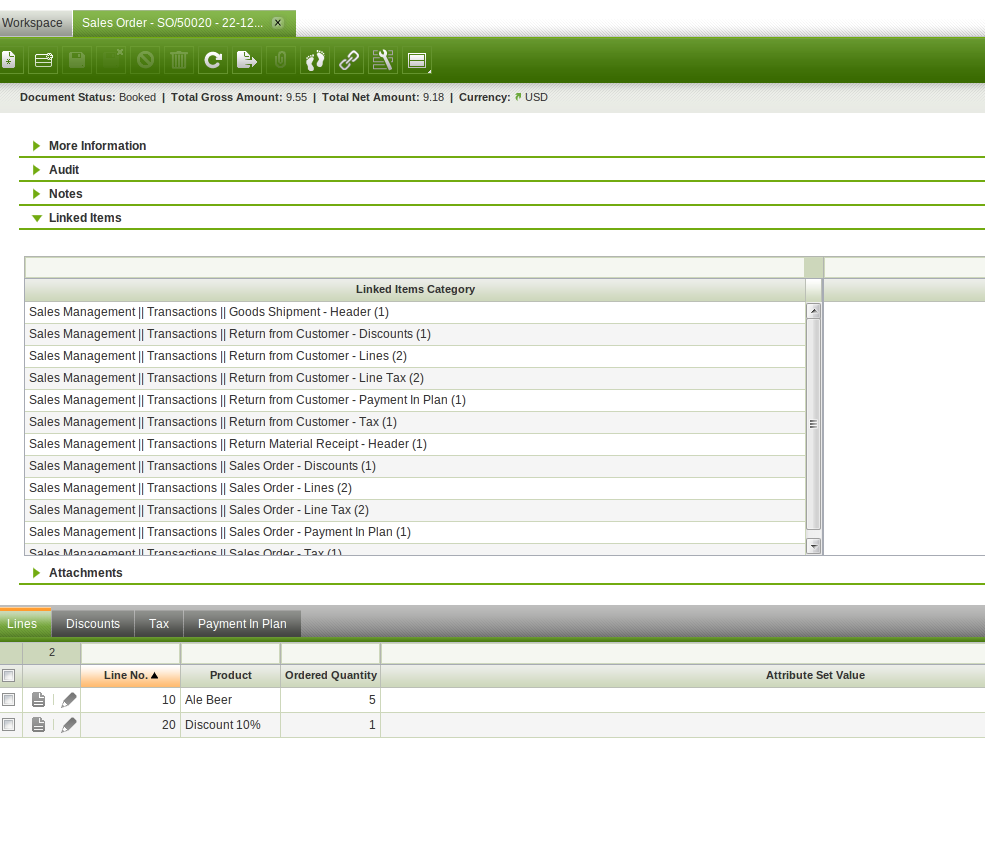Sort by Ordered Quantity column header

pyautogui.click(x=330, y=676)
